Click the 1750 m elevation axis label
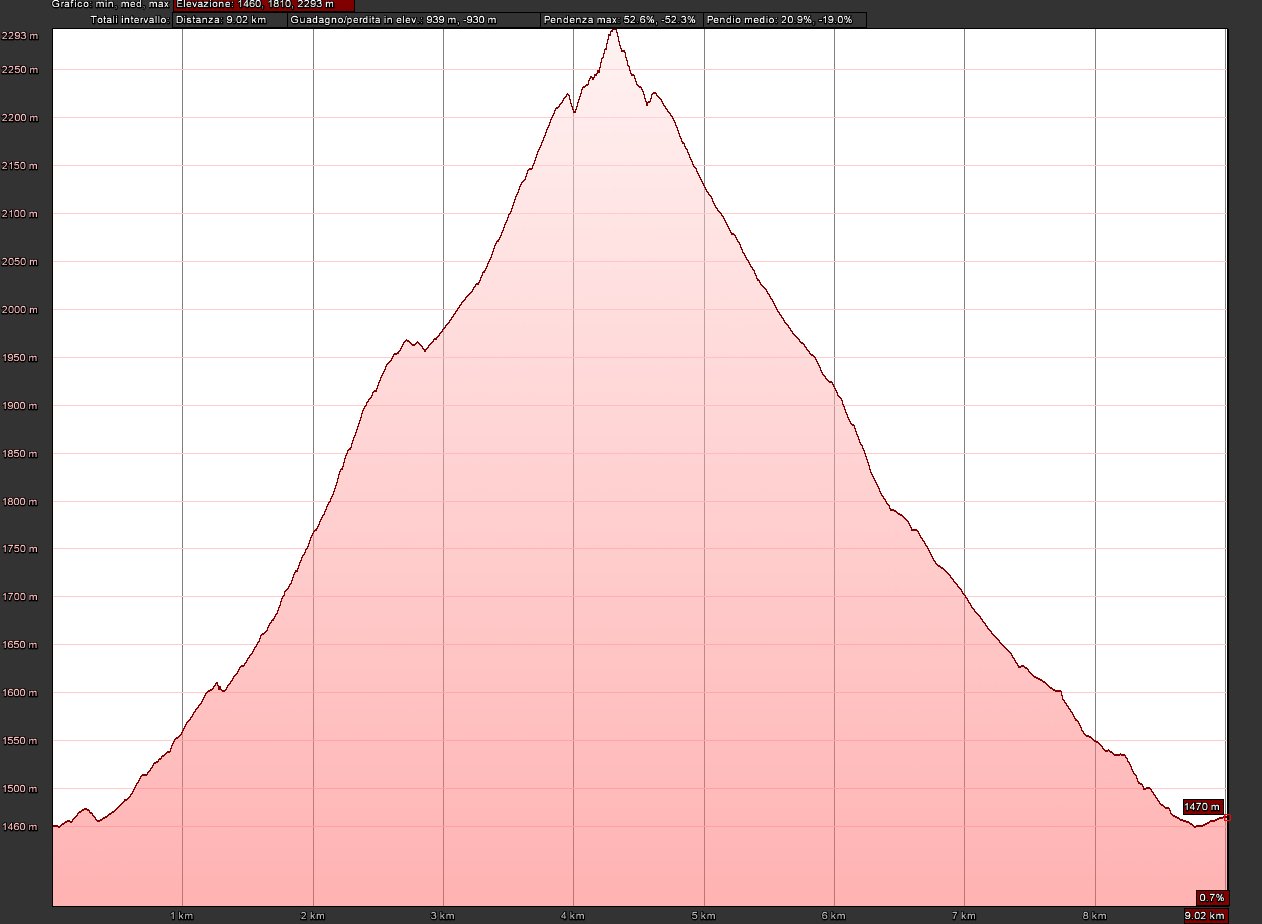Image resolution: width=1262 pixels, height=924 pixels. coord(20,549)
